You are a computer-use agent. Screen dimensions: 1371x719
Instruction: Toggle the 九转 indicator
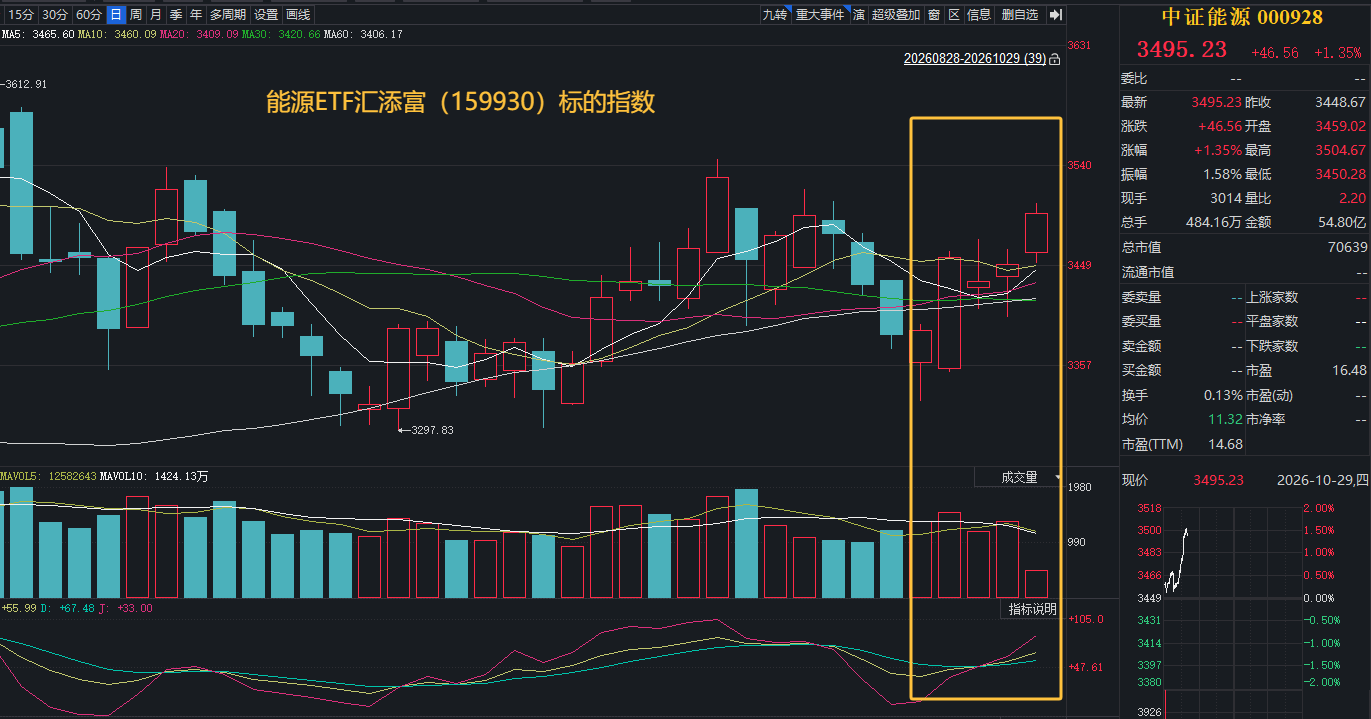point(775,14)
